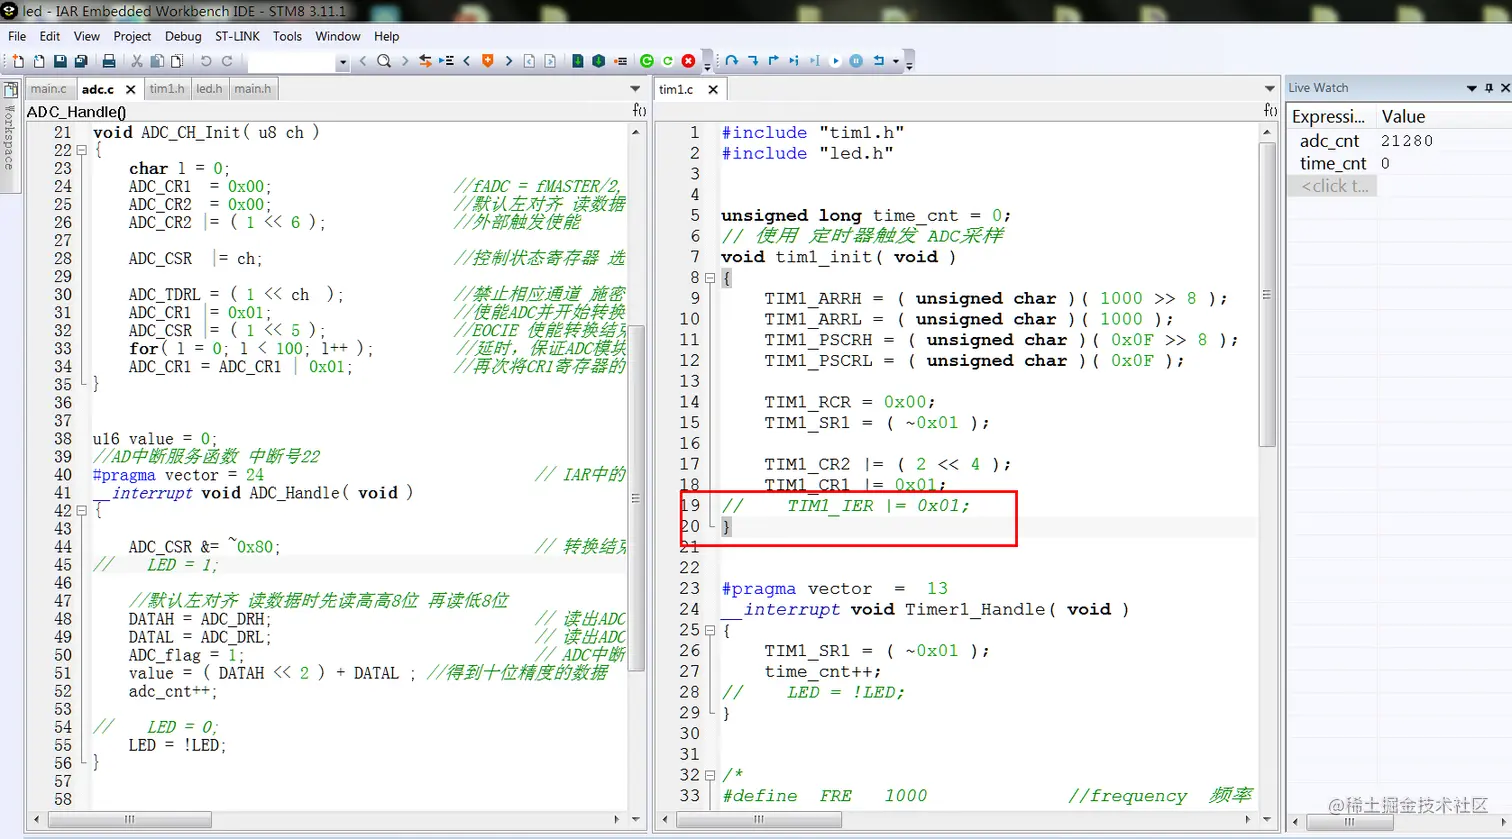
Task: Select the time_cnt watch expression
Action: point(1333,163)
